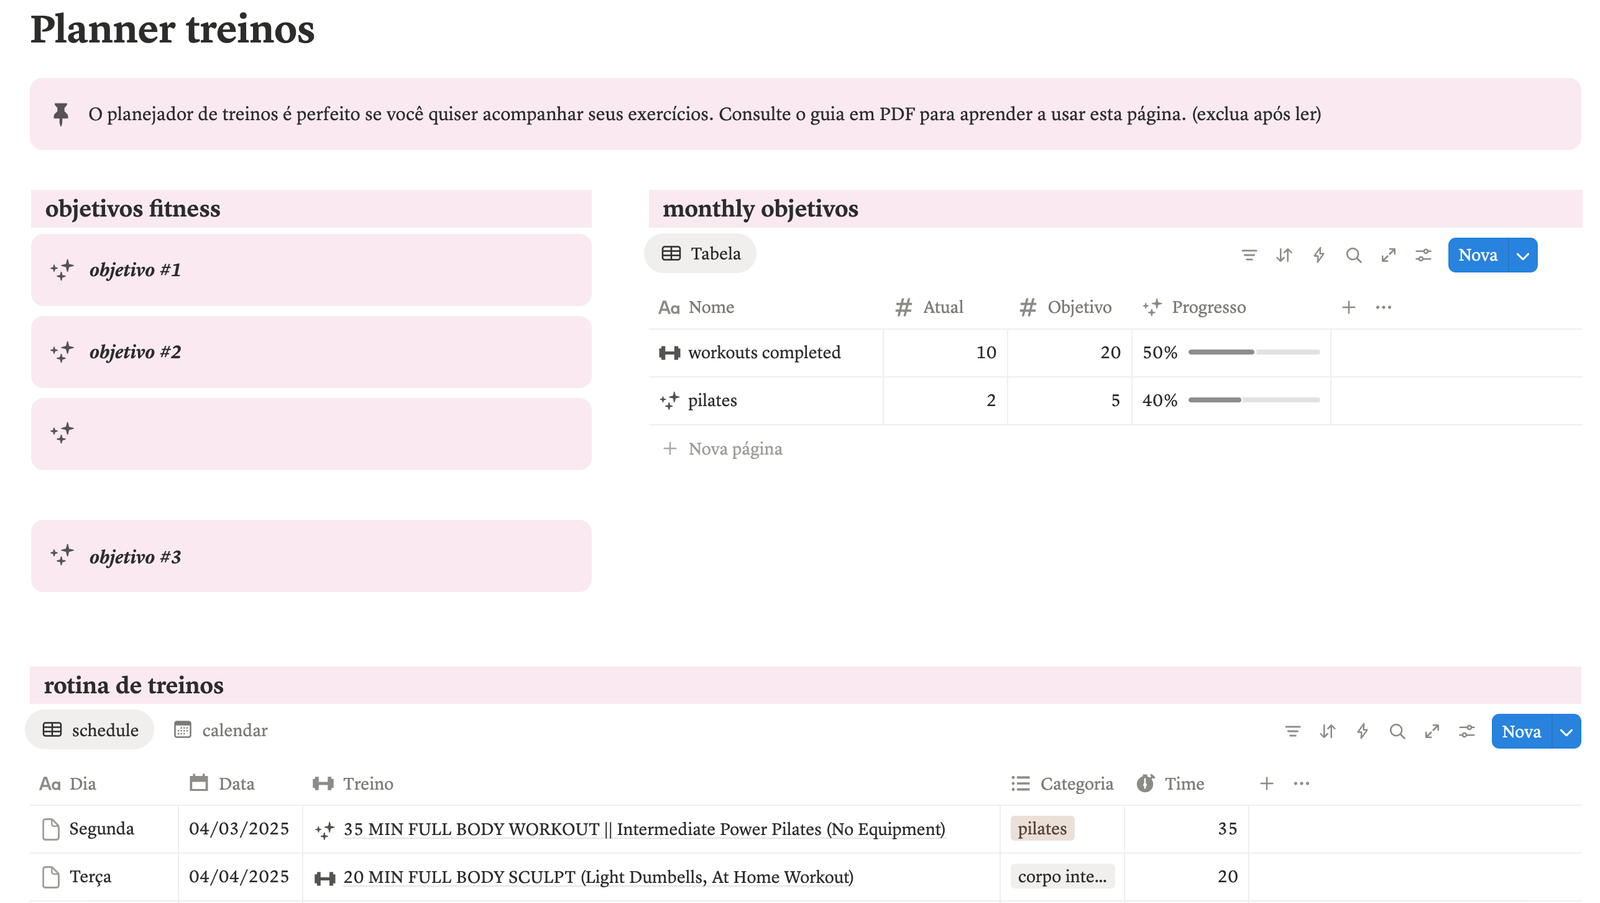Expand the Nova dropdown arrow in rotina de treinos

coord(1566,732)
